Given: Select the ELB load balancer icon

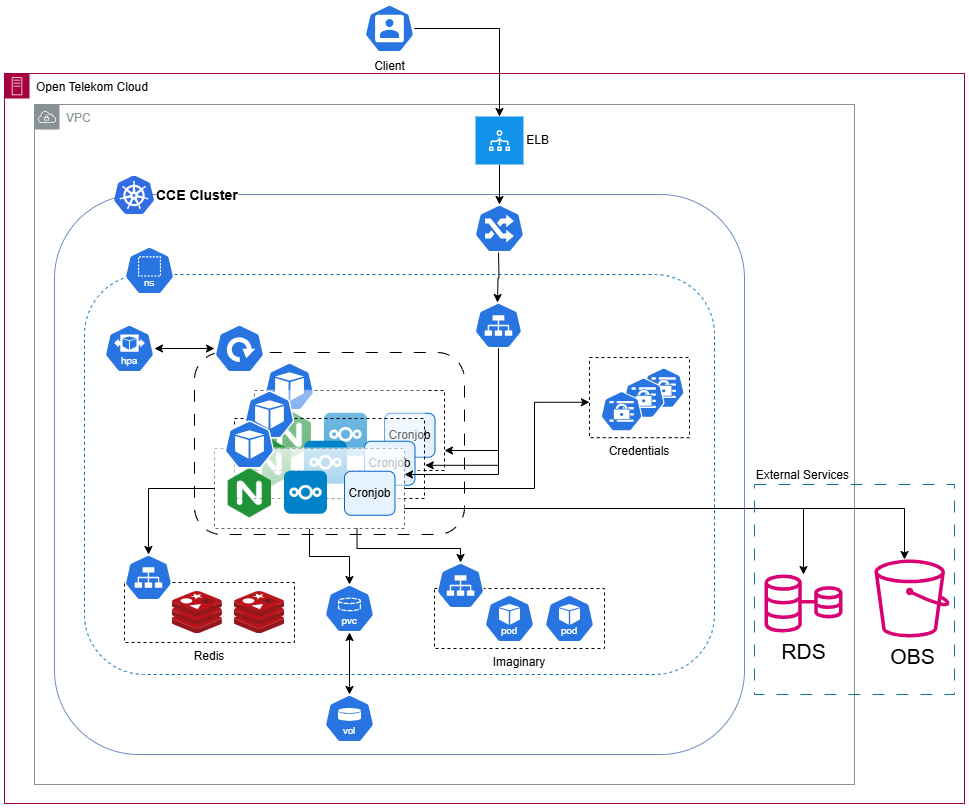Looking at the screenshot, I should [x=499, y=141].
